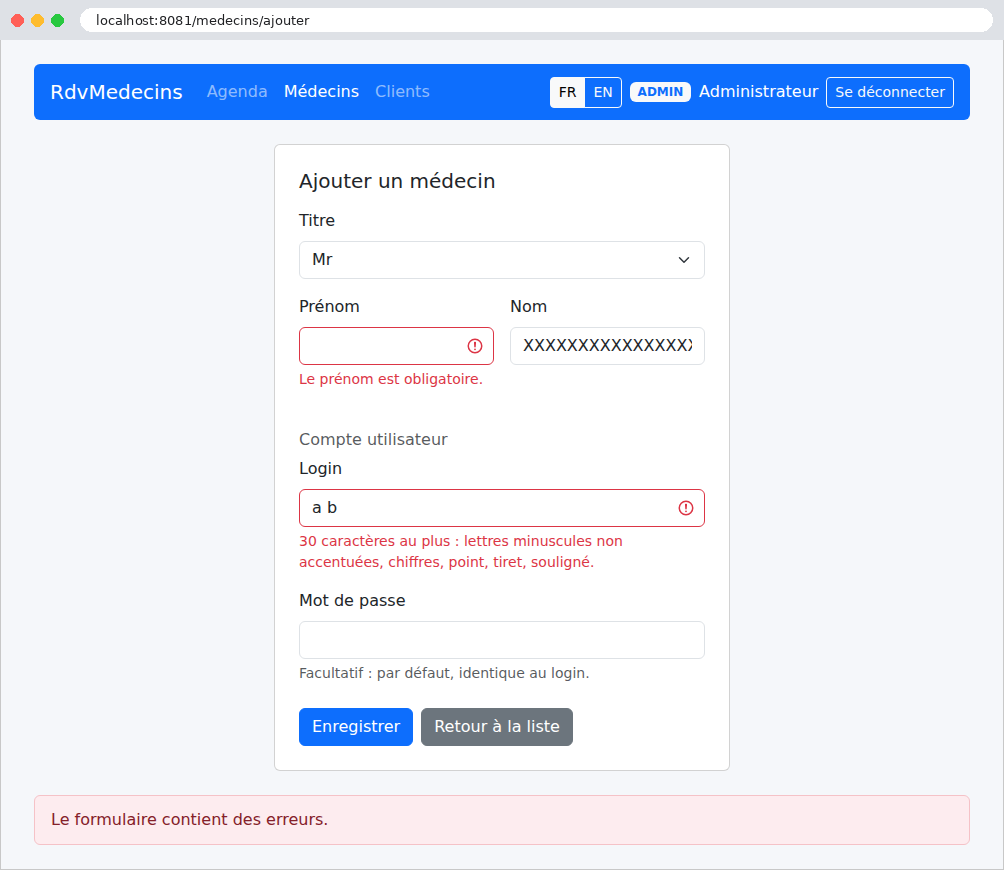
Task: Click the Administrateur user name
Action: click(758, 92)
